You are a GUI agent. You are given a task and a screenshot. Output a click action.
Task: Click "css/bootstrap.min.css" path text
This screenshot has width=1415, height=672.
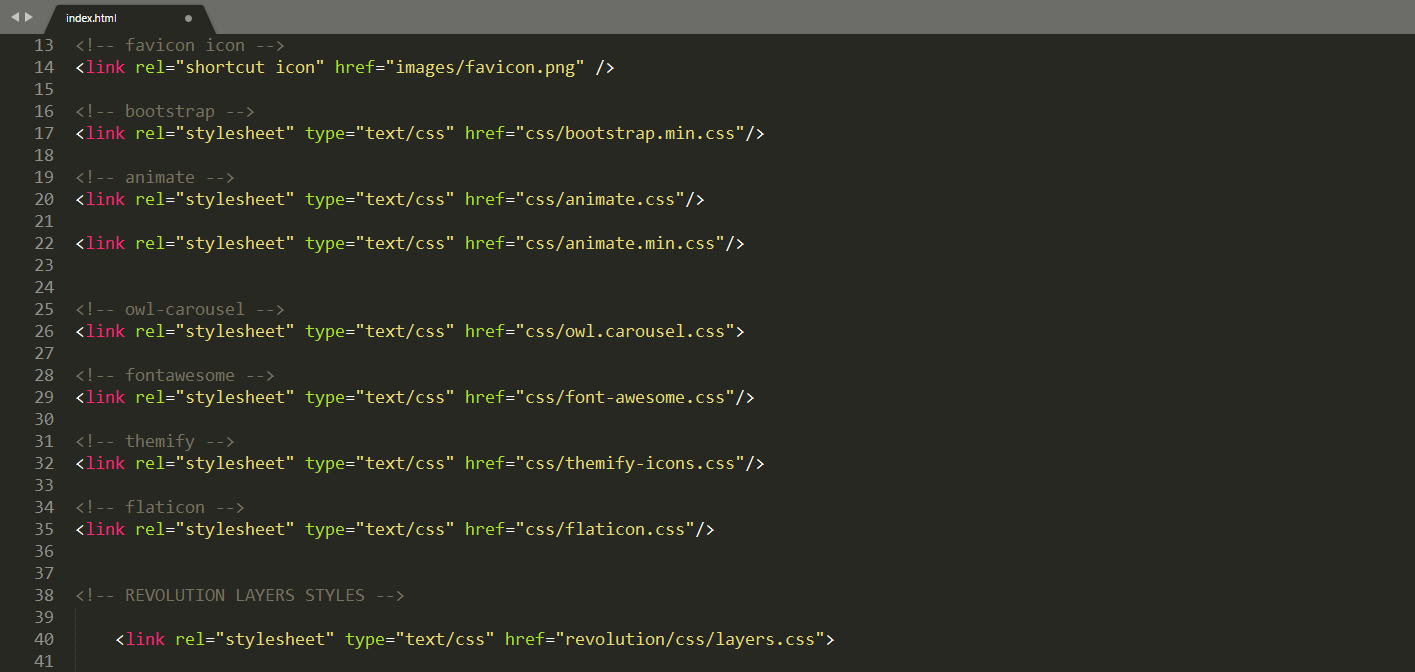coord(630,133)
